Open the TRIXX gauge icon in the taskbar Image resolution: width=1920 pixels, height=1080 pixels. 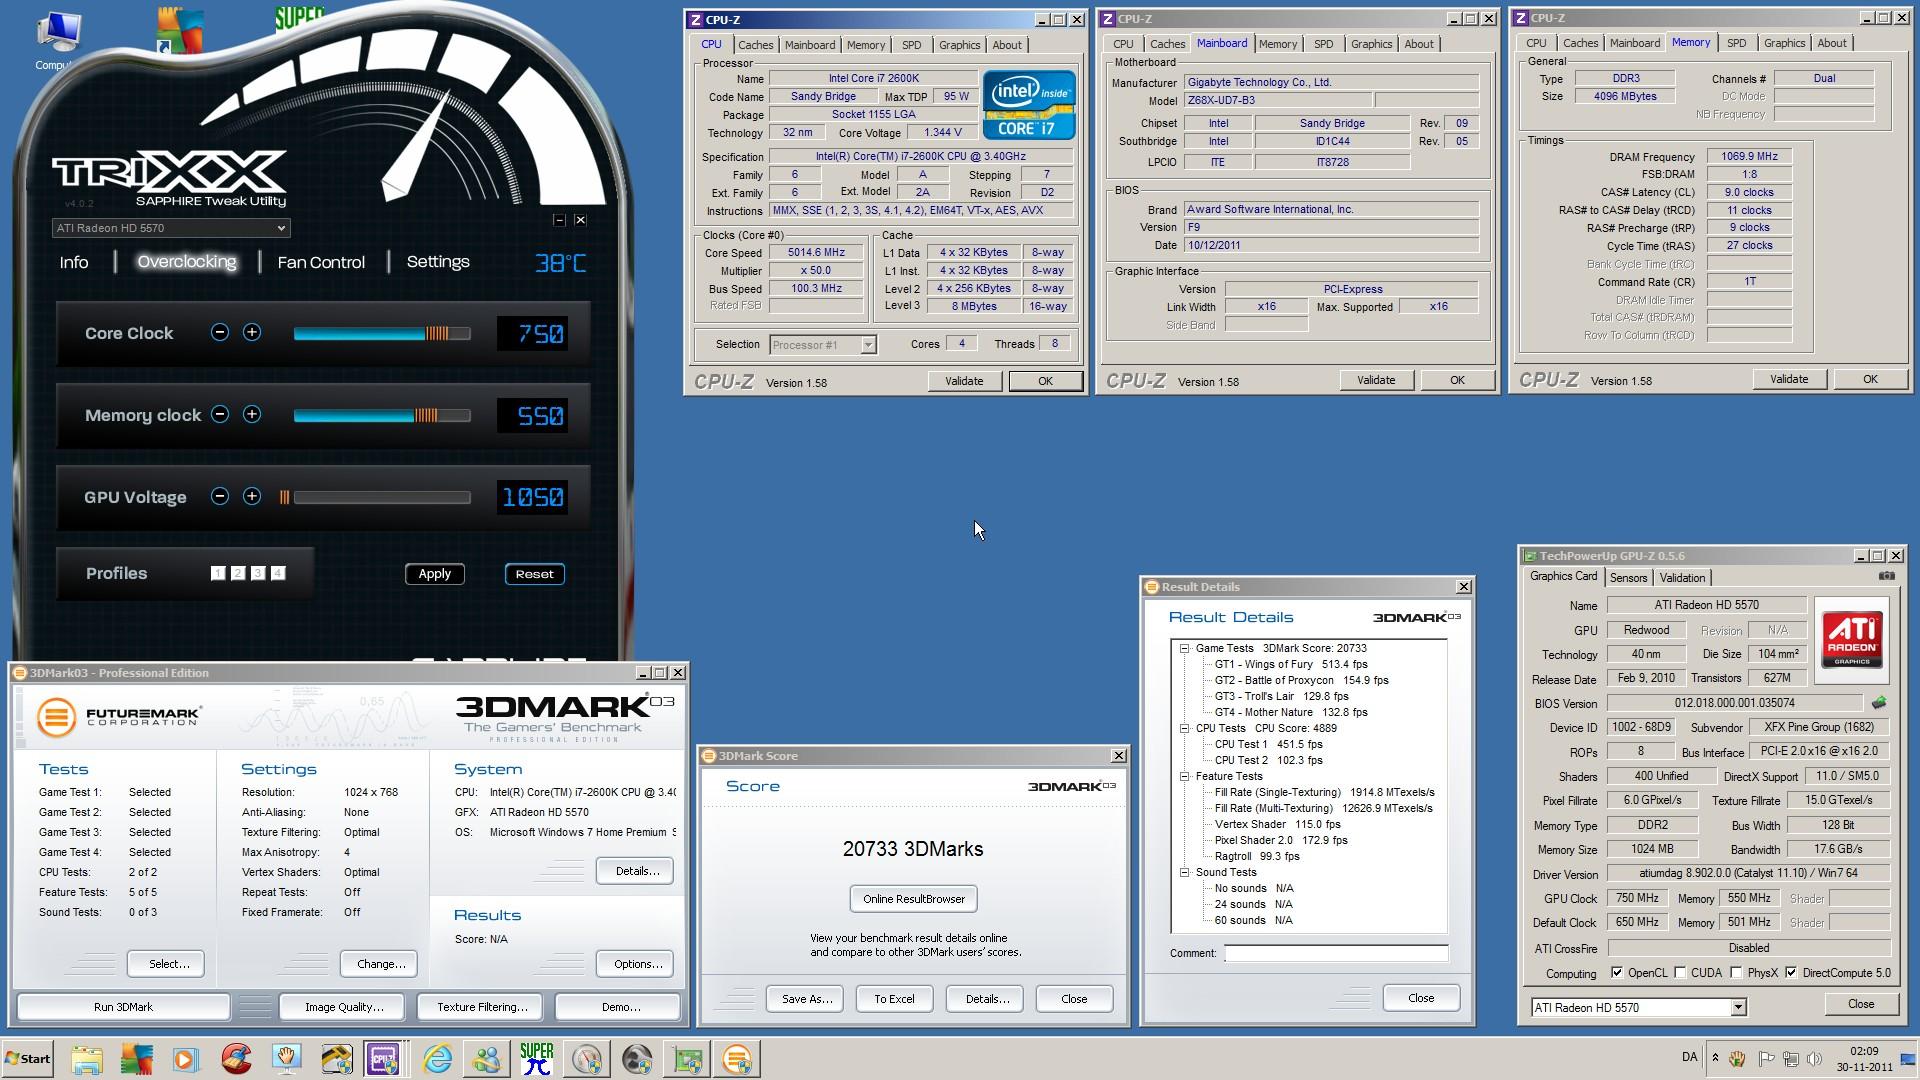coord(587,1059)
